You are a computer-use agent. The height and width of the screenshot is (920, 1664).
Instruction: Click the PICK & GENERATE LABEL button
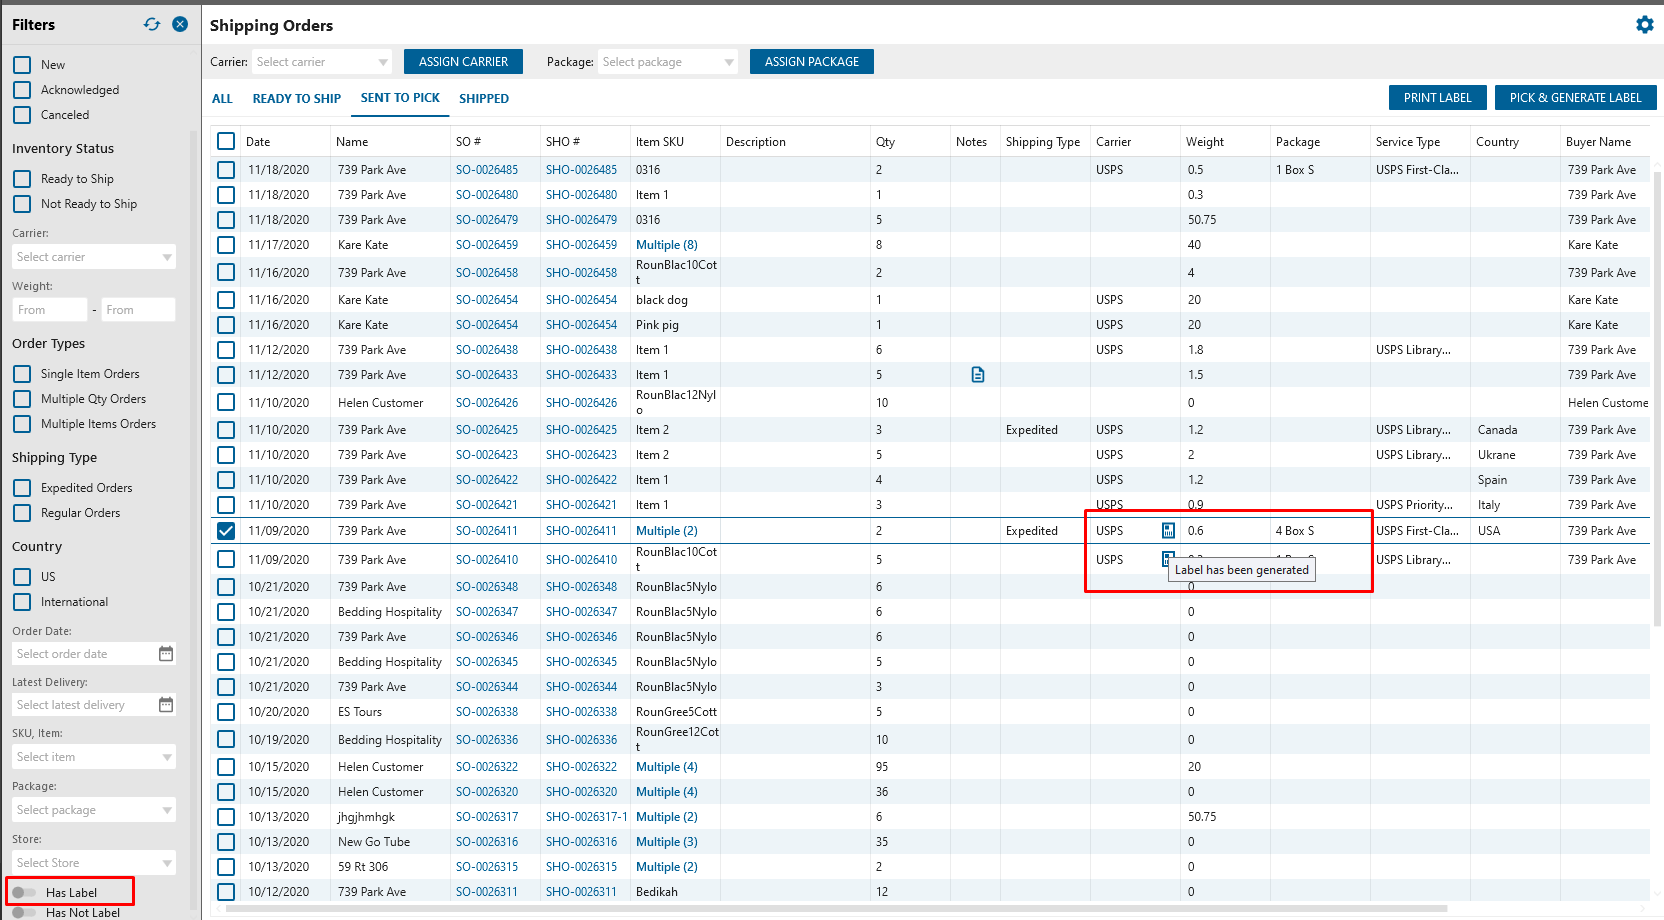pyautogui.click(x=1575, y=98)
